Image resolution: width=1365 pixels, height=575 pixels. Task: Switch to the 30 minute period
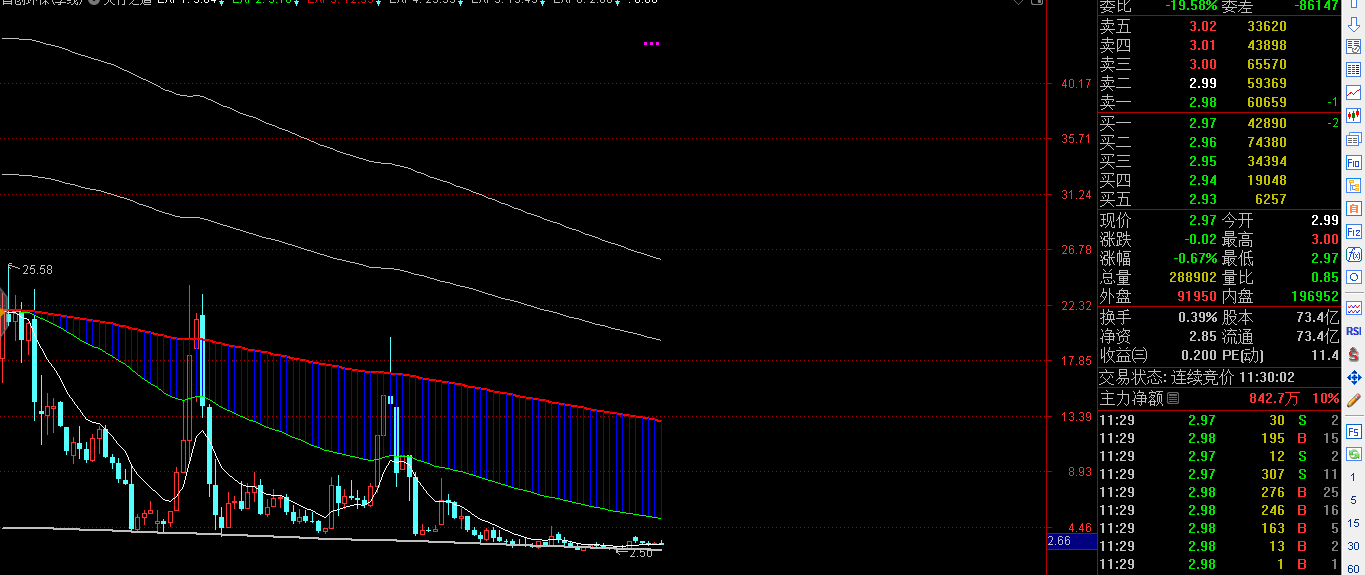1354,547
